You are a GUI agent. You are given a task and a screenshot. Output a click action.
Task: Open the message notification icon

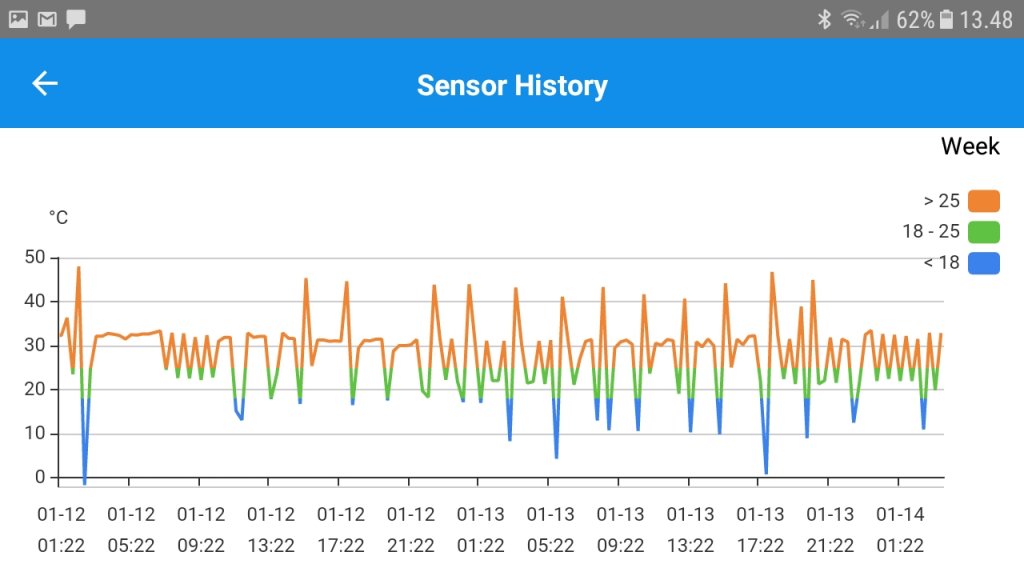coord(74,18)
